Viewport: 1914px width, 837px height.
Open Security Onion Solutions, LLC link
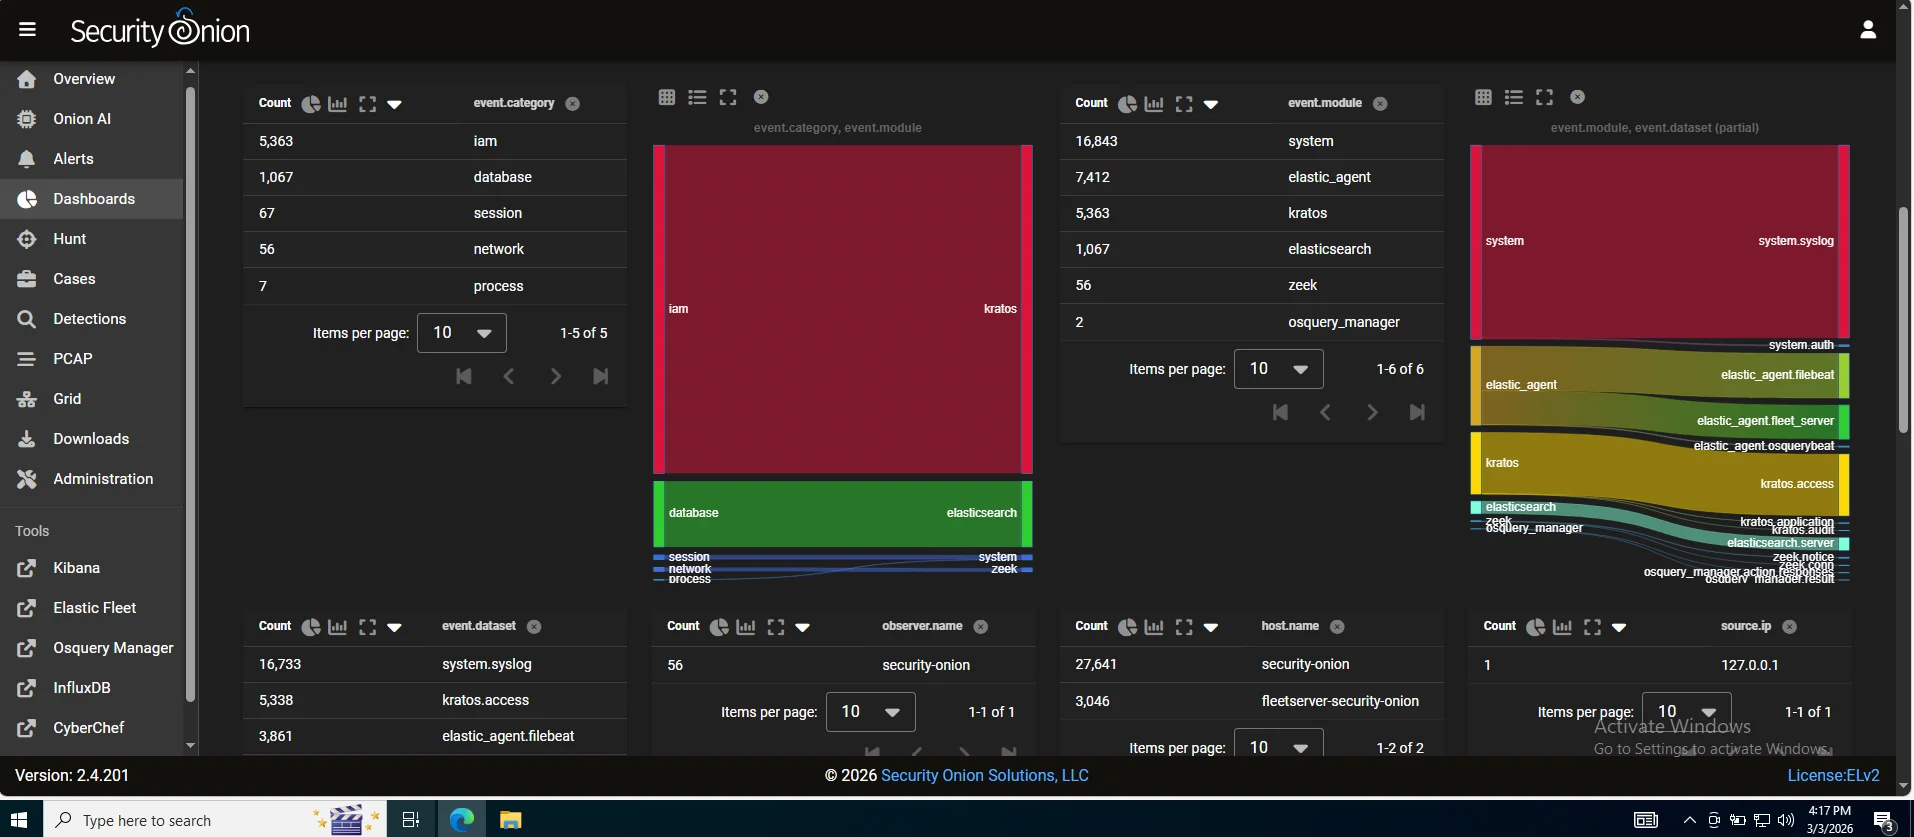(x=984, y=775)
